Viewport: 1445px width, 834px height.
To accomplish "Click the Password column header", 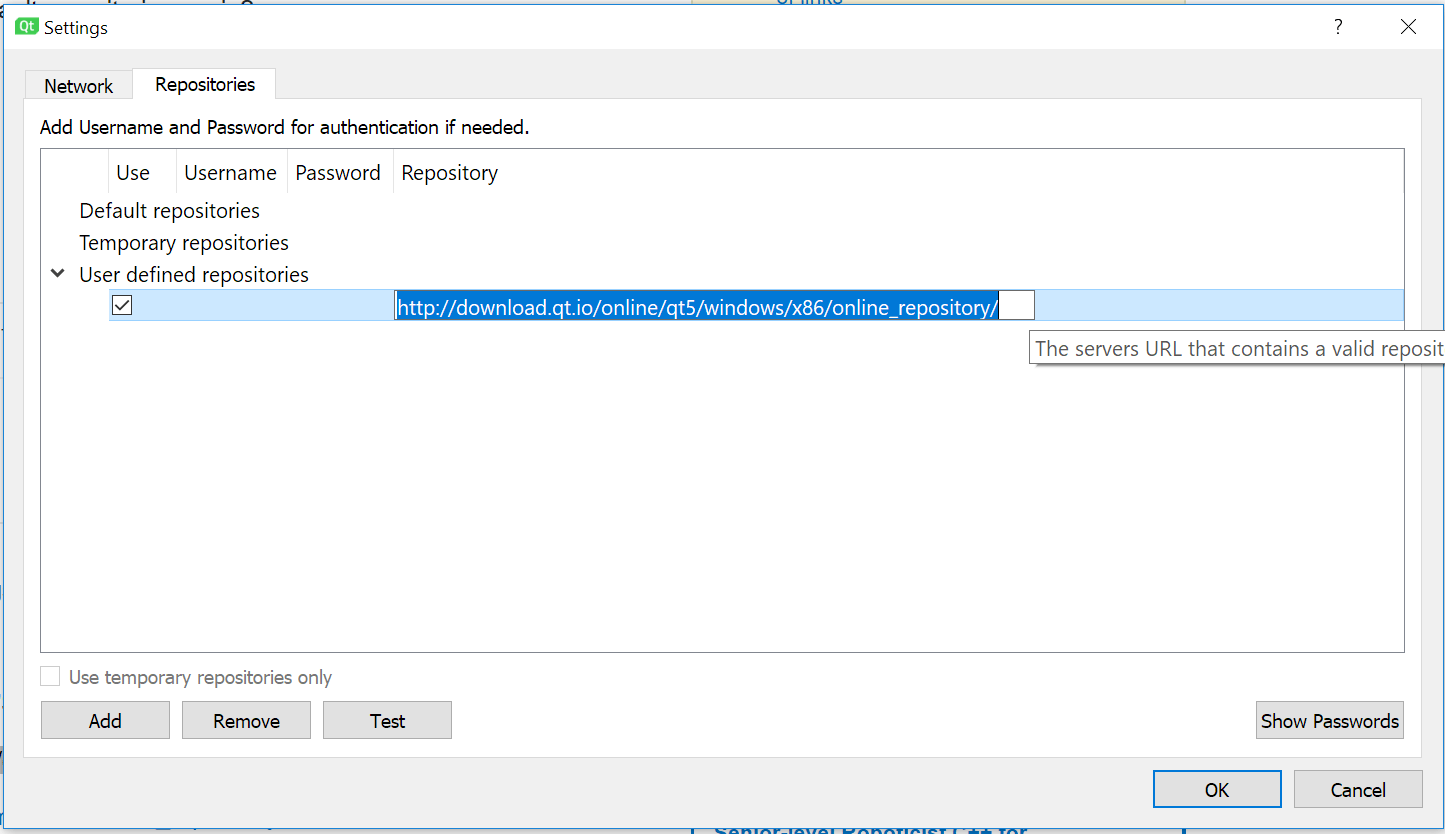I will [339, 173].
